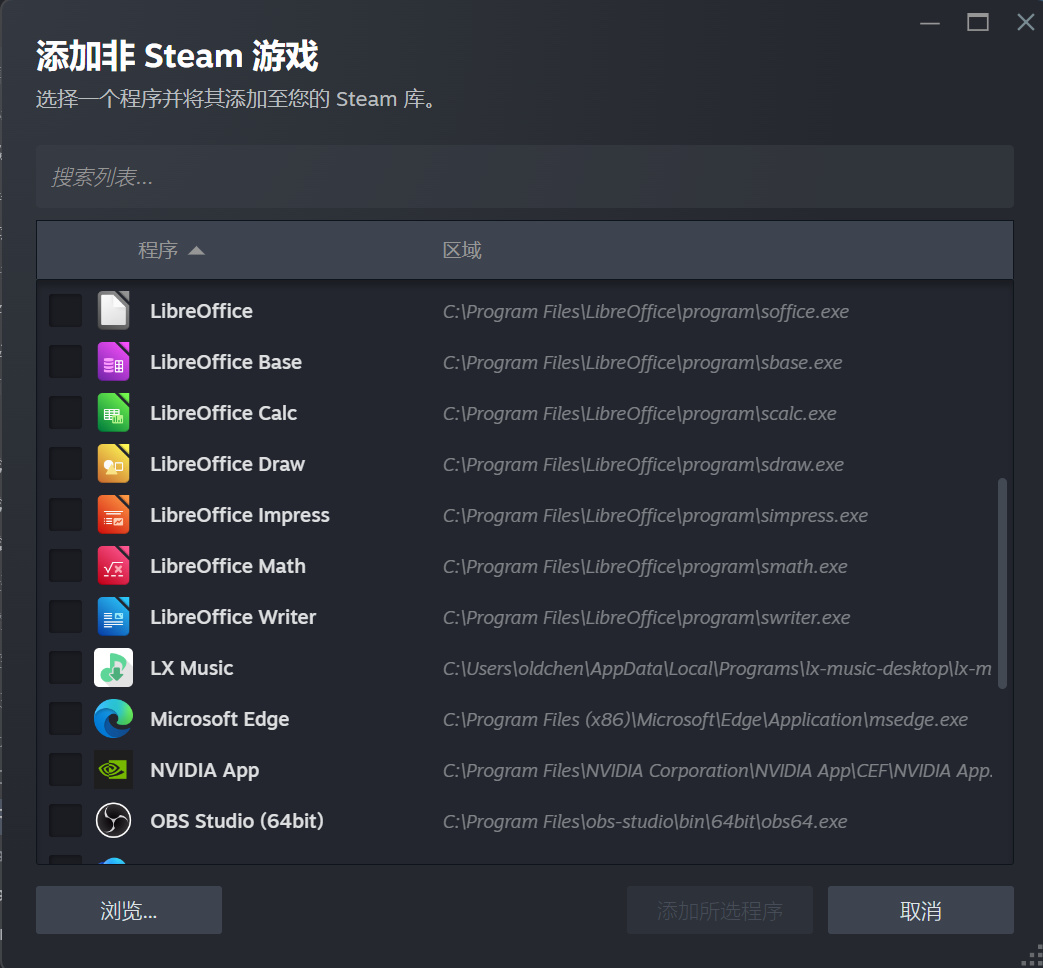The image size is (1043, 968).
Task: Click the LibreOffice Math red icon
Action: click(x=113, y=565)
